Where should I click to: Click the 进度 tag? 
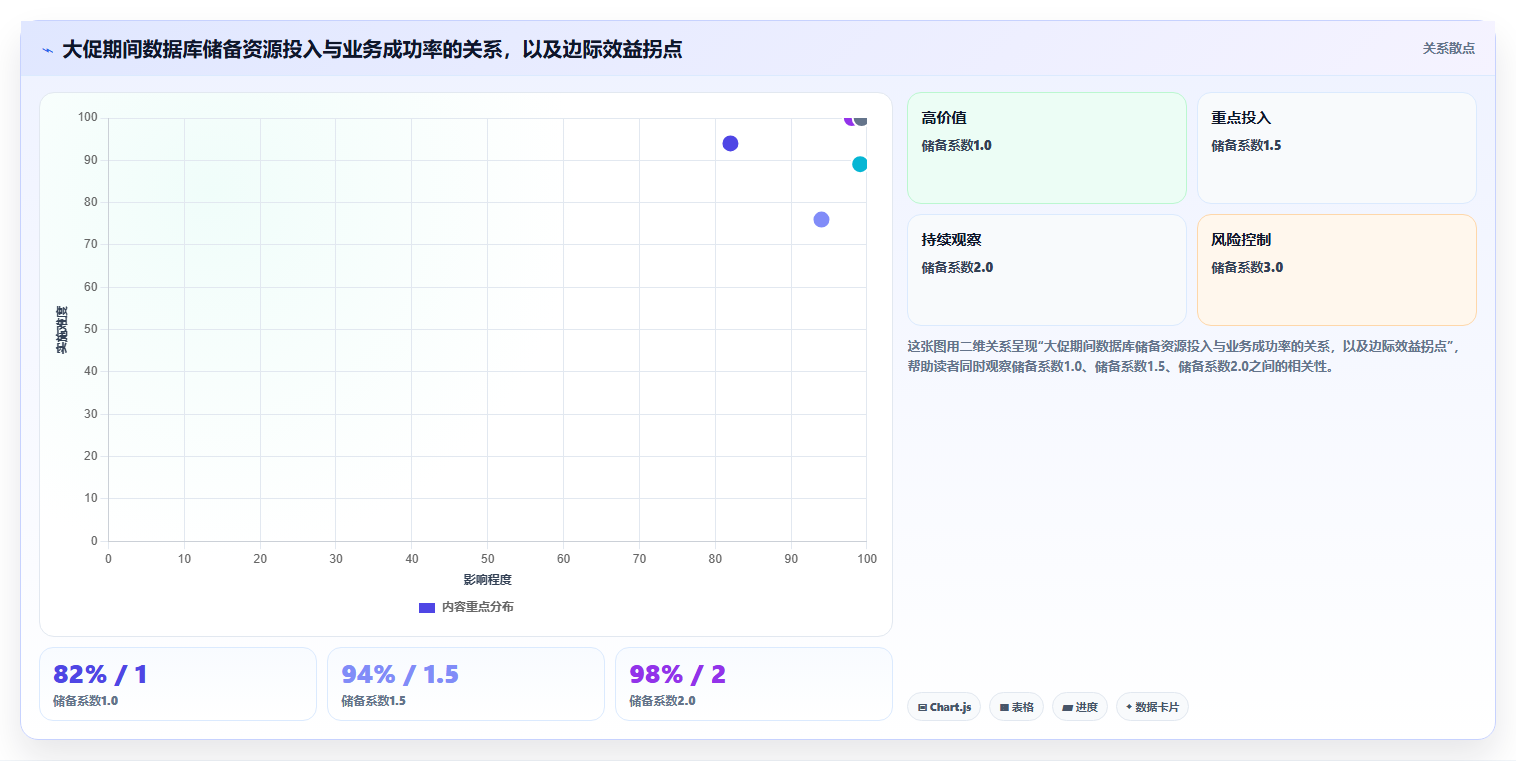(1080, 707)
